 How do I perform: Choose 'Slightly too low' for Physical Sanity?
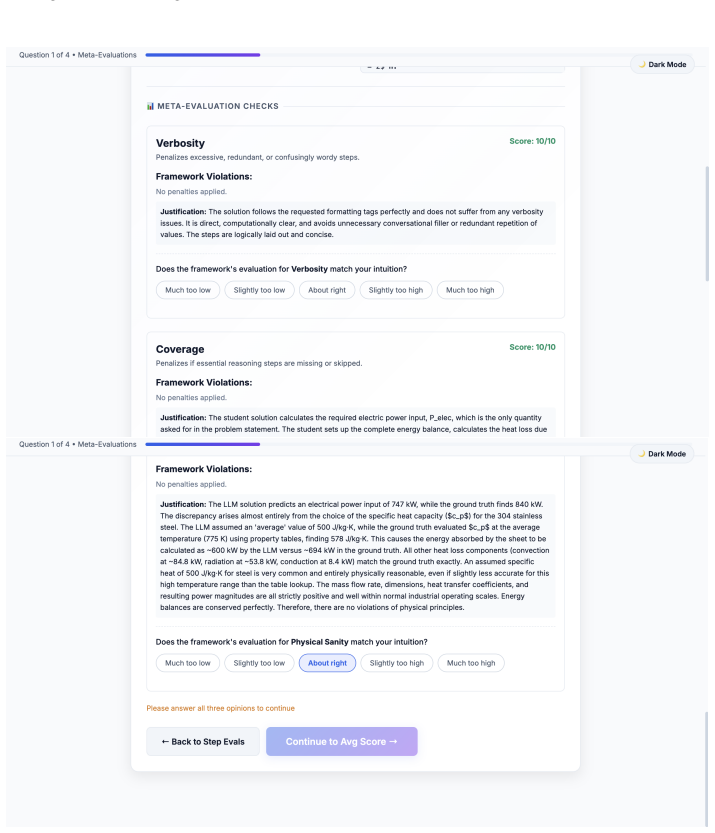point(259,663)
